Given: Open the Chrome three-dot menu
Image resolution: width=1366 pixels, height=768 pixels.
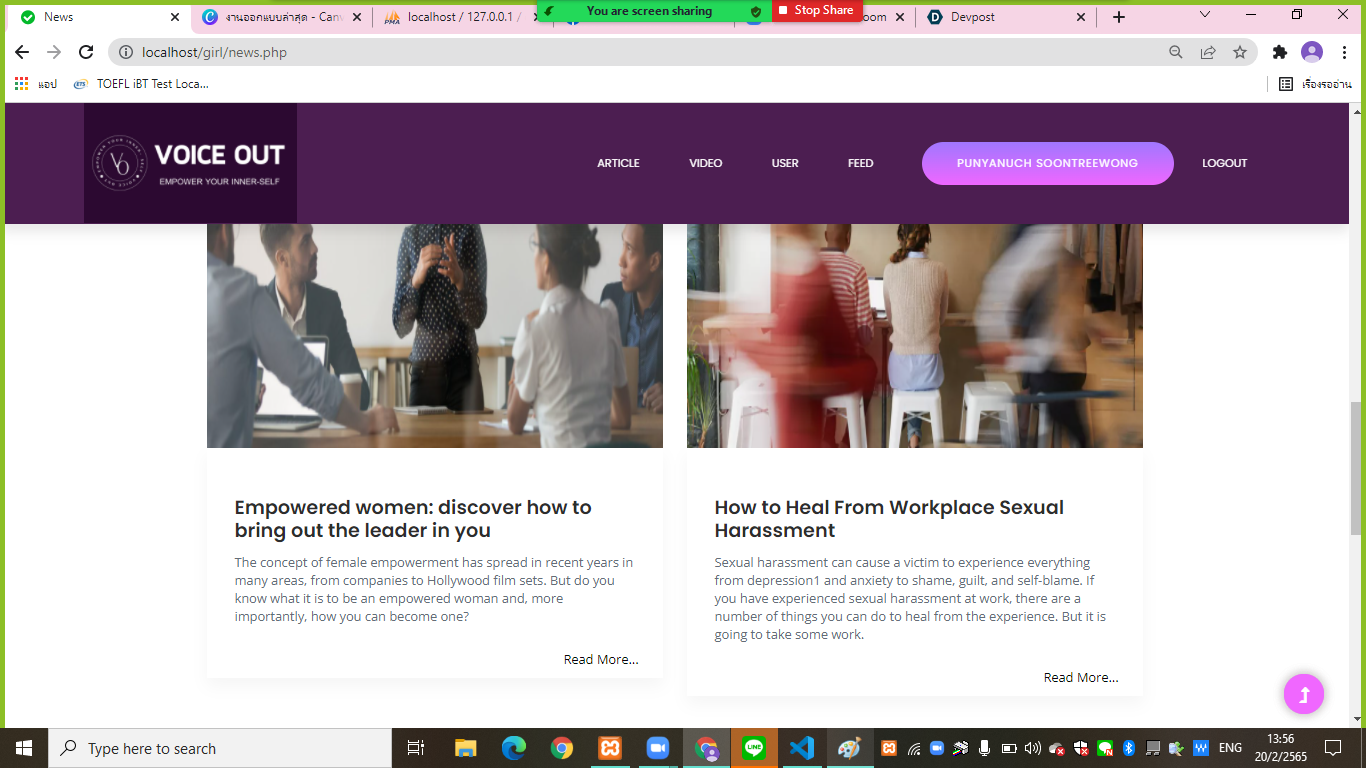Looking at the screenshot, I should click(1343, 52).
